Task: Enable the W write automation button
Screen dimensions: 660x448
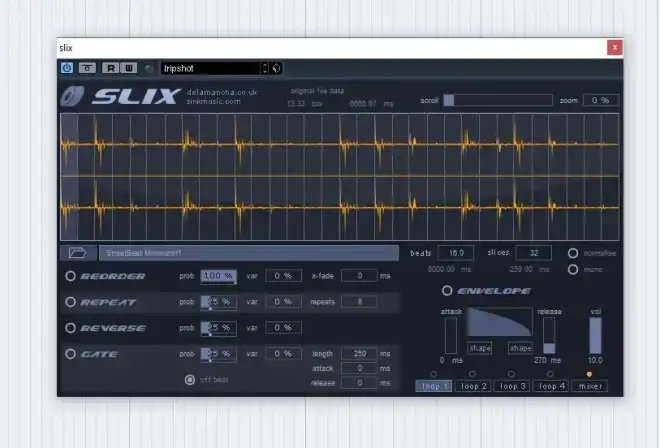Action: tap(129, 68)
